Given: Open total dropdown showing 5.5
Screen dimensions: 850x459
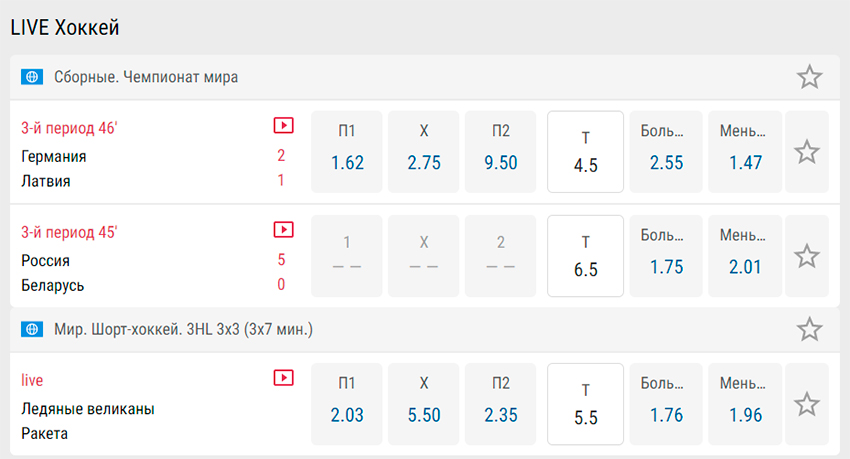Looking at the screenshot, I should 585,404.
